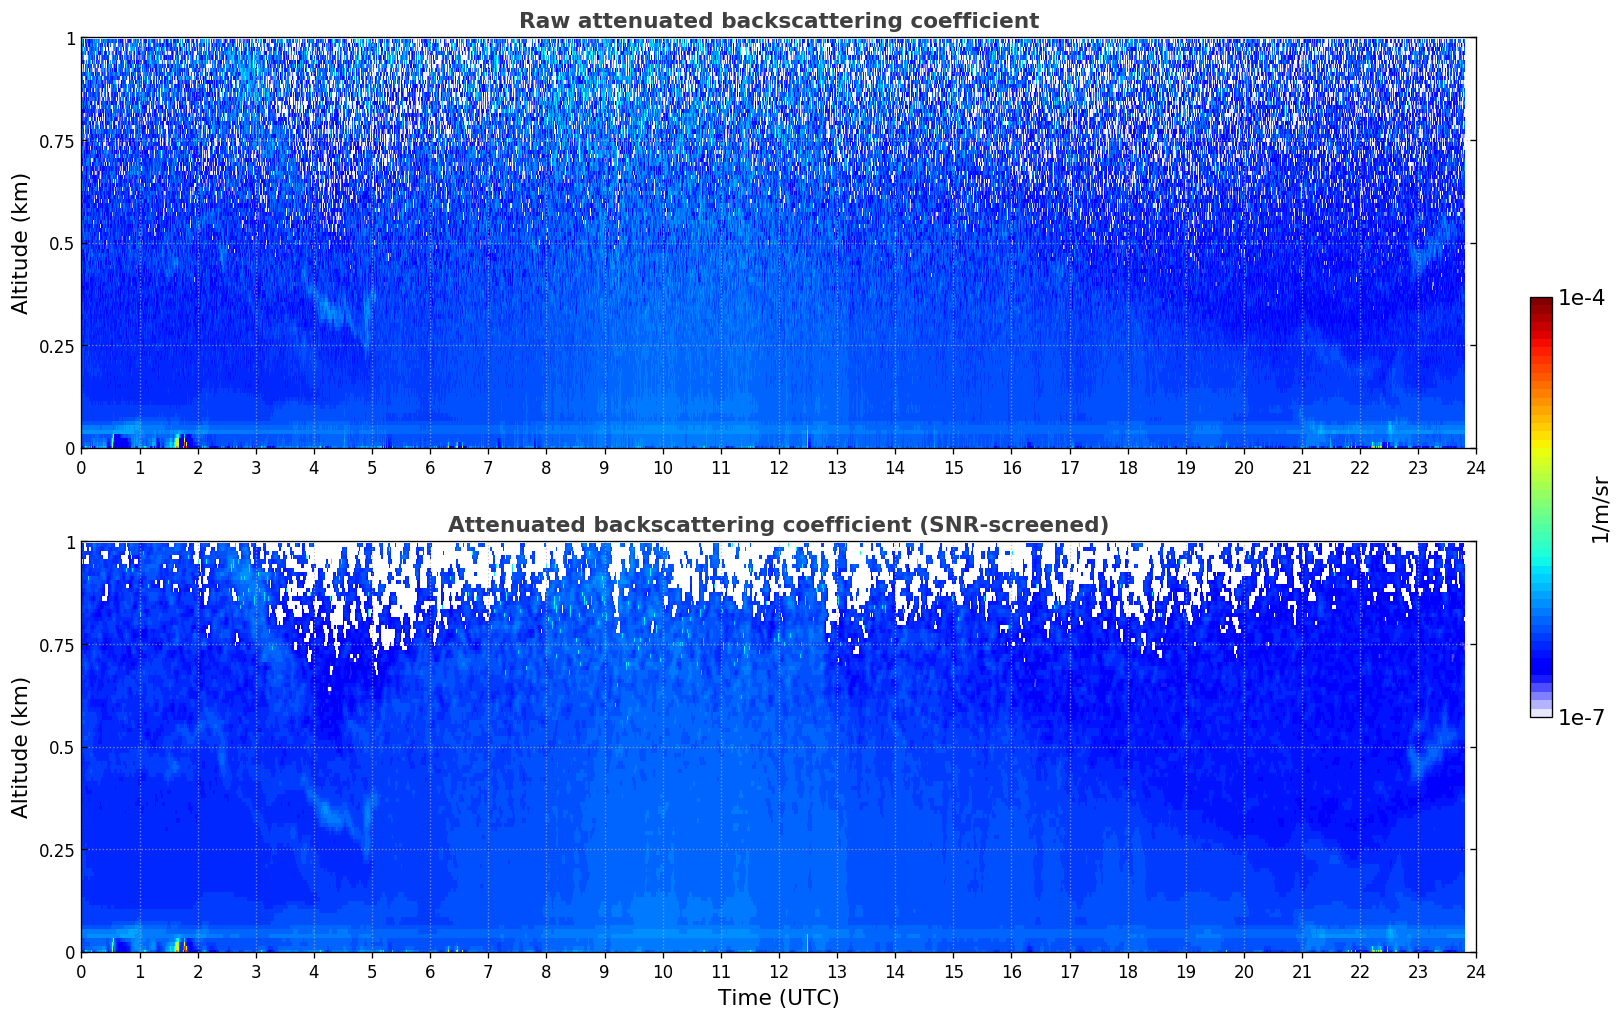The width and height of the screenshot is (1621, 1020).
Task: Click the white bottom end of the colorbar
Action: point(1541,712)
